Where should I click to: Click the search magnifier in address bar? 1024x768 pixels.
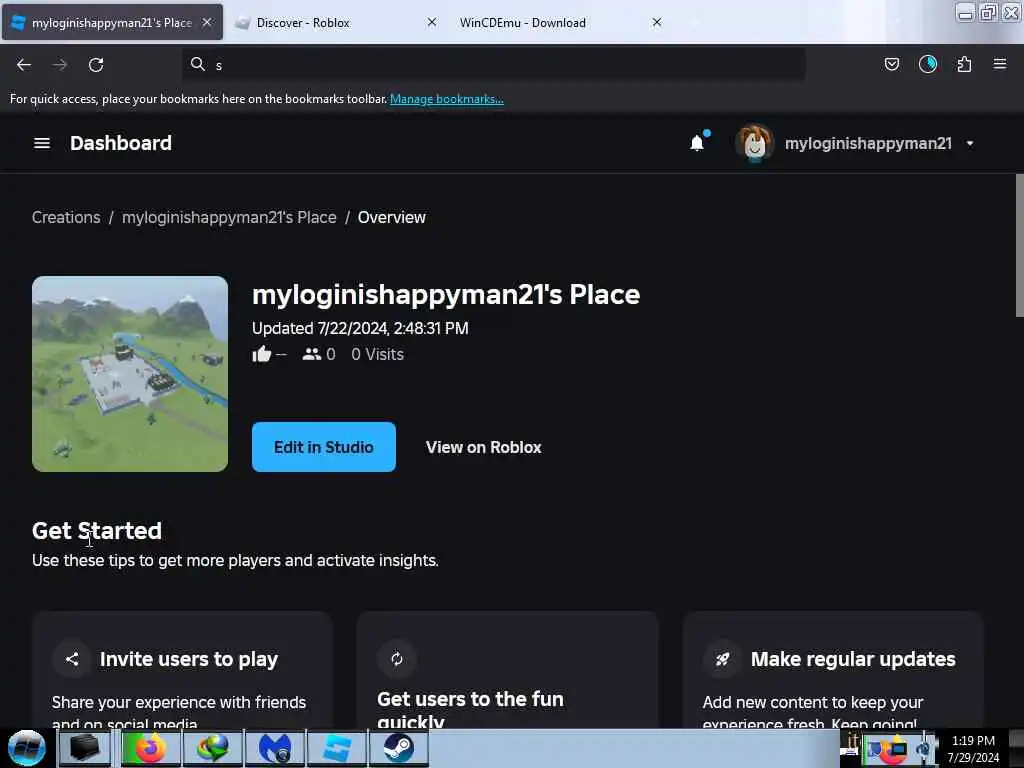pos(198,64)
